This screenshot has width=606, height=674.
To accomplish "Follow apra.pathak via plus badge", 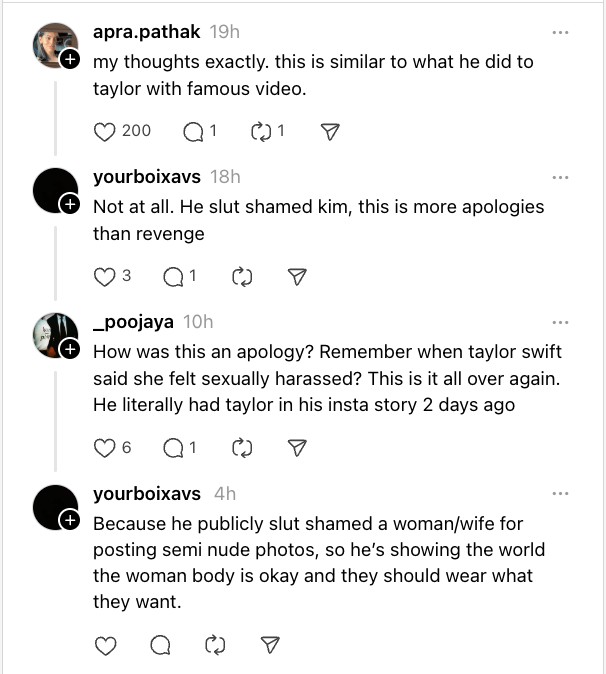I will point(70,60).
